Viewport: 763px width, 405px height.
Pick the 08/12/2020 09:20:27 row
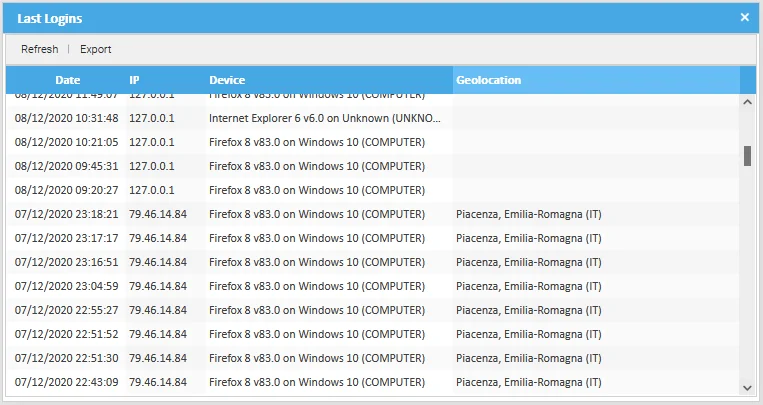[x=66, y=190]
